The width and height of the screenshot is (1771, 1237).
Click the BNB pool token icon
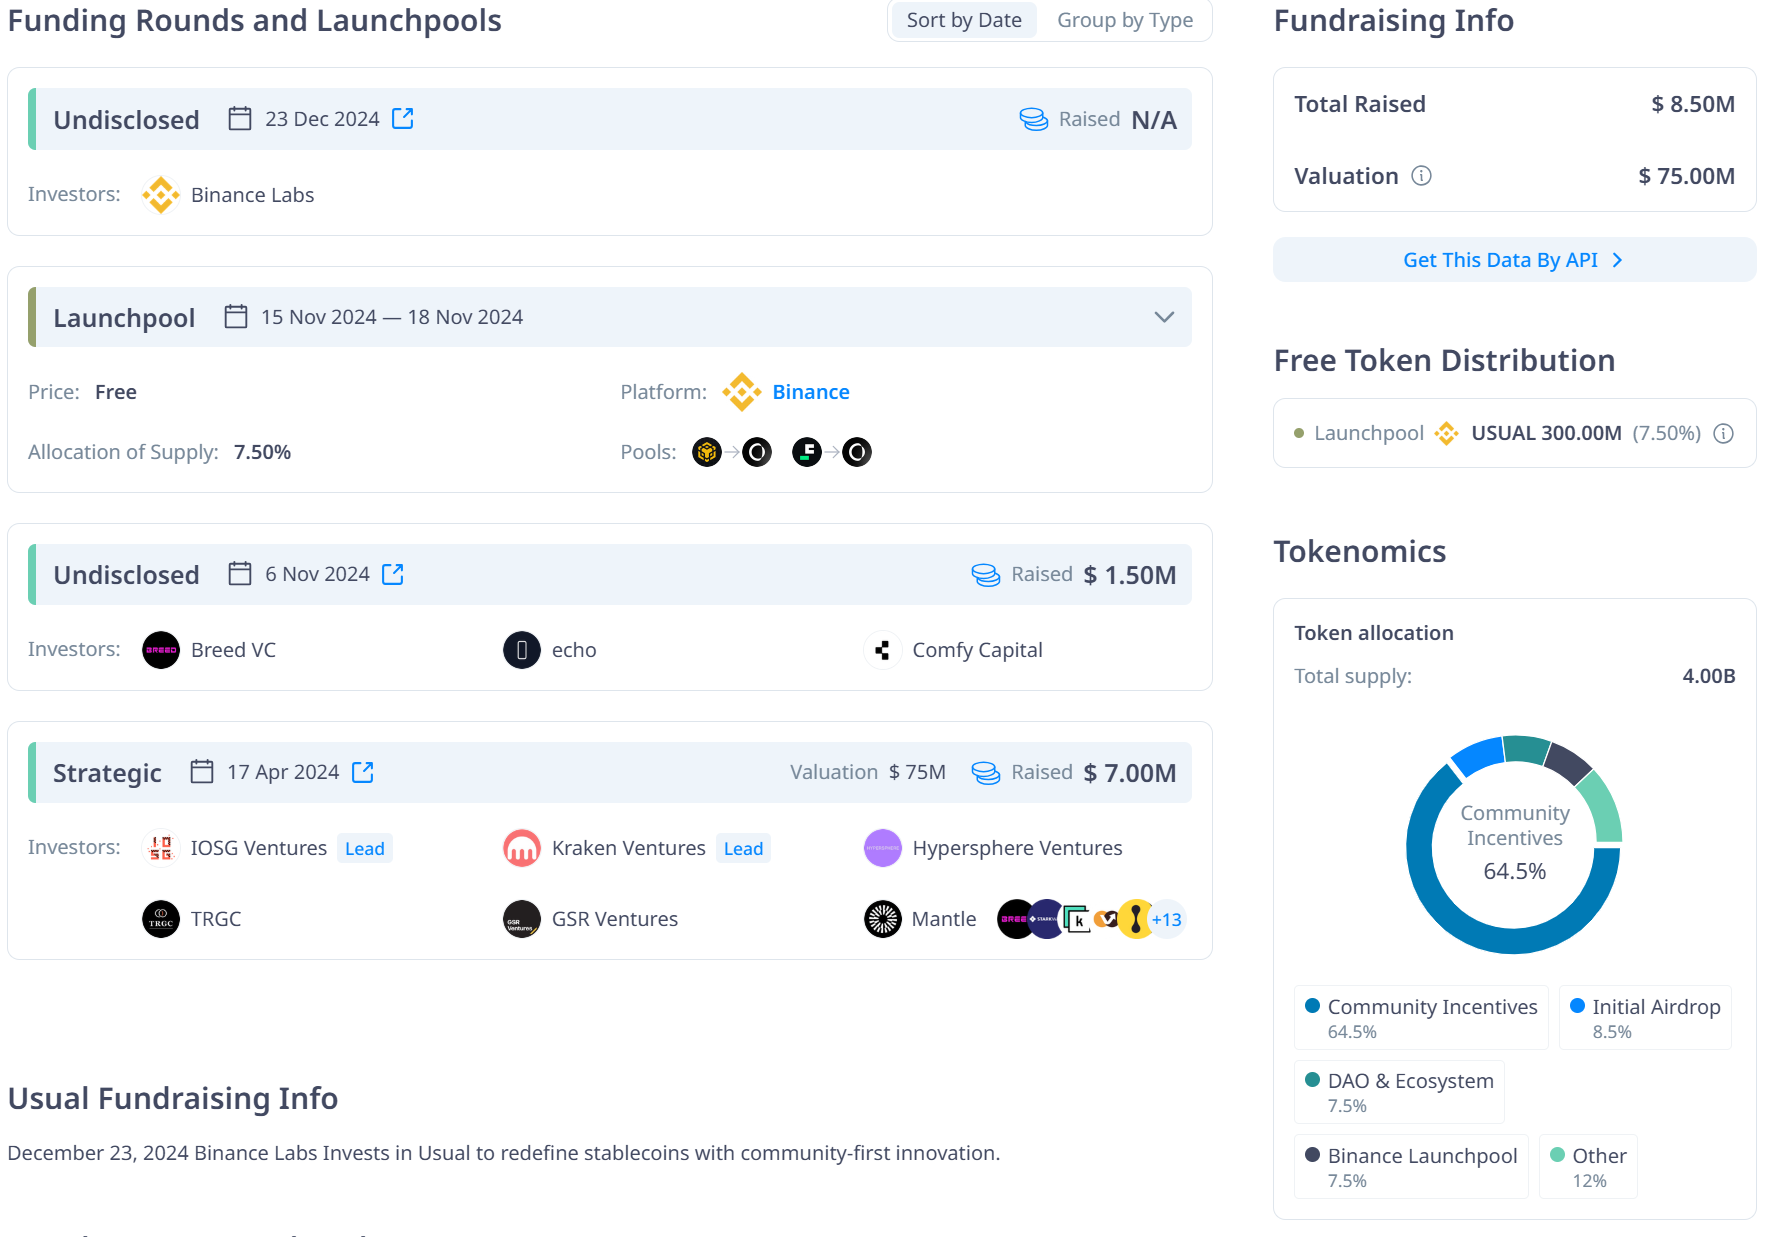click(x=707, y=452)
